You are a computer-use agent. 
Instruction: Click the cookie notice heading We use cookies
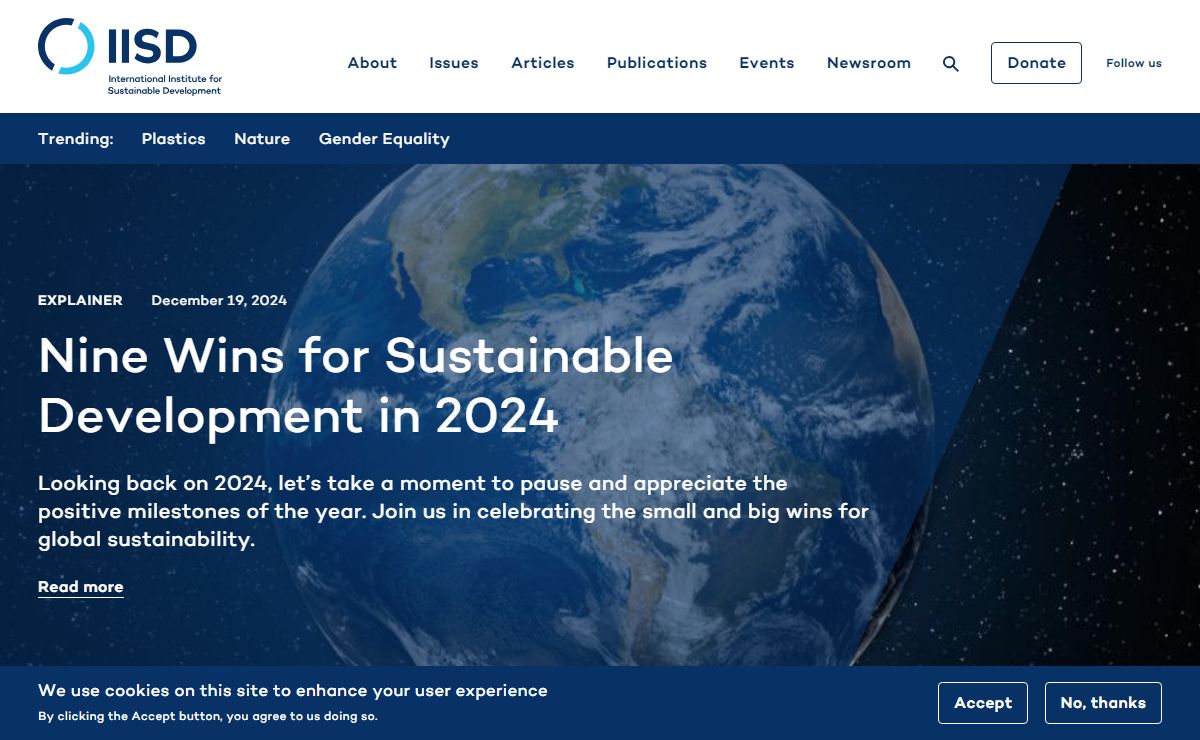coord(293,691)
